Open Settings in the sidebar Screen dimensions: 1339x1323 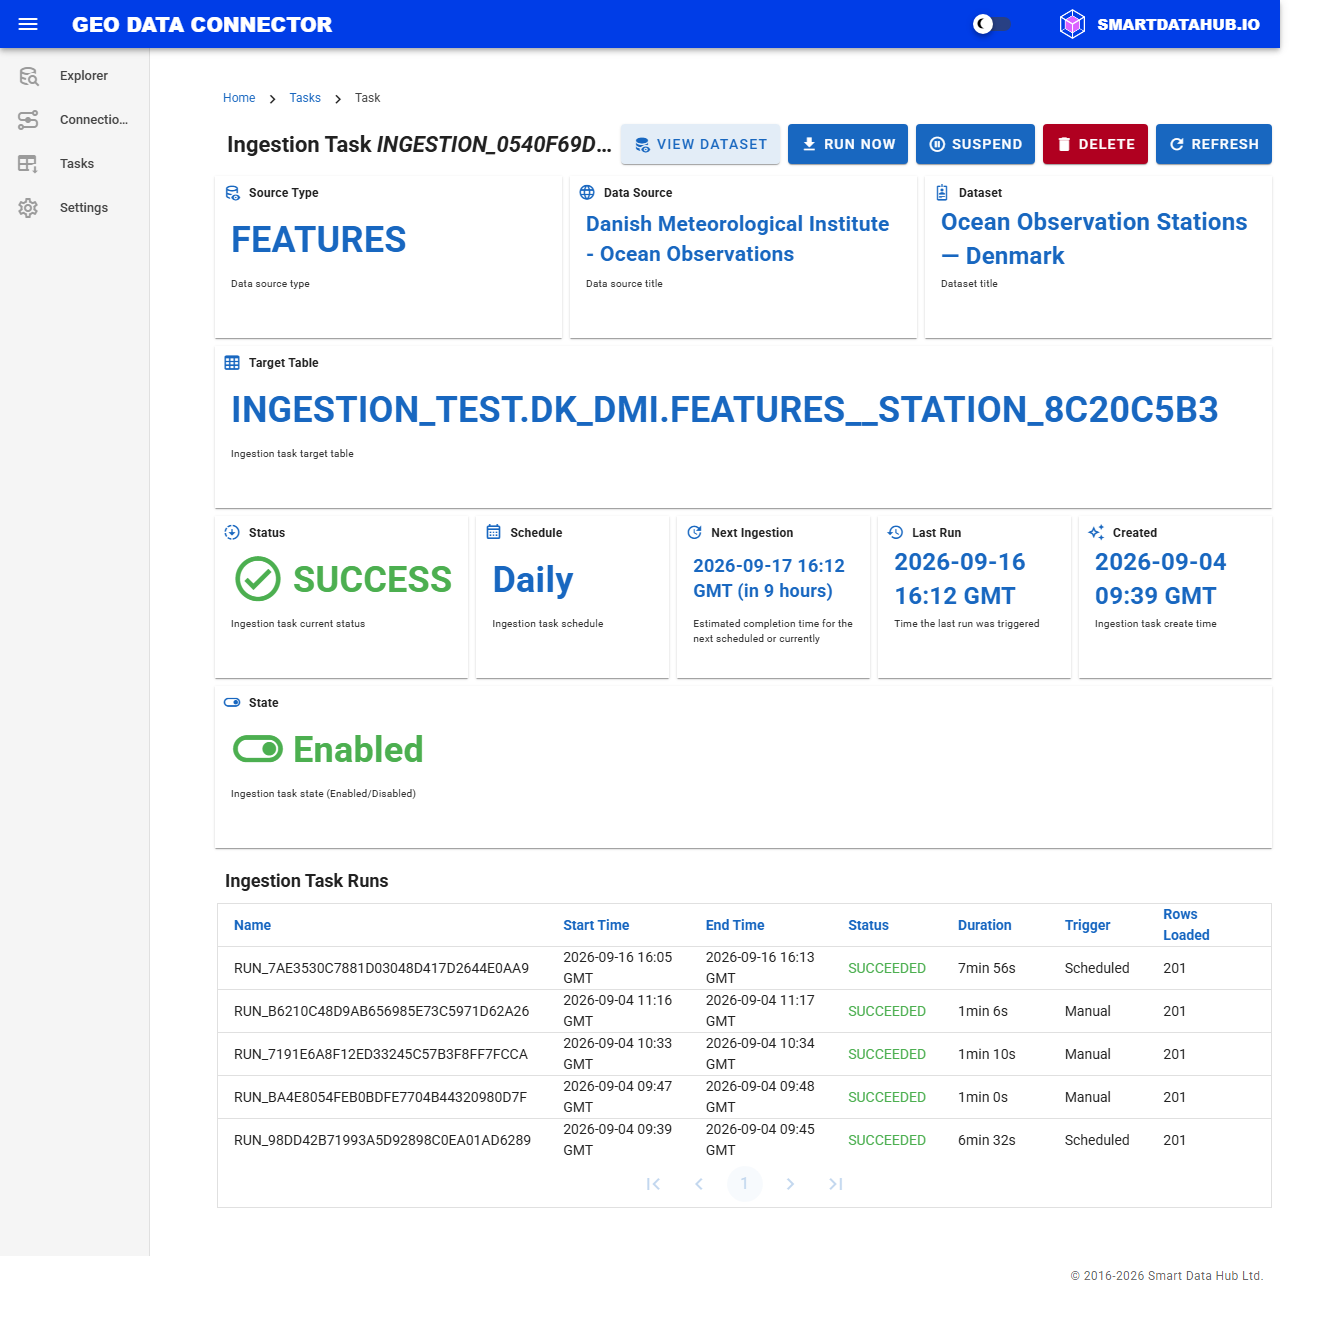[x=74, y=208]
